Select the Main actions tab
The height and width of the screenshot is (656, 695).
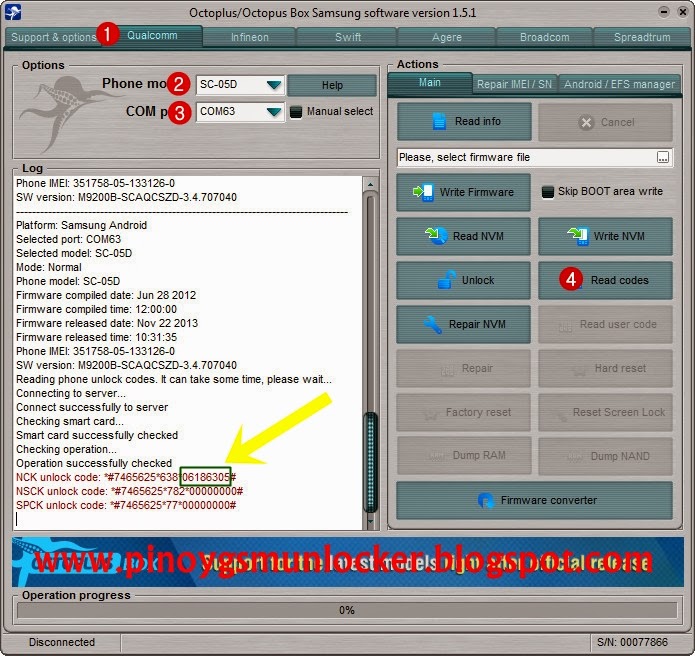pyautogui.click(x=429, y=83)
